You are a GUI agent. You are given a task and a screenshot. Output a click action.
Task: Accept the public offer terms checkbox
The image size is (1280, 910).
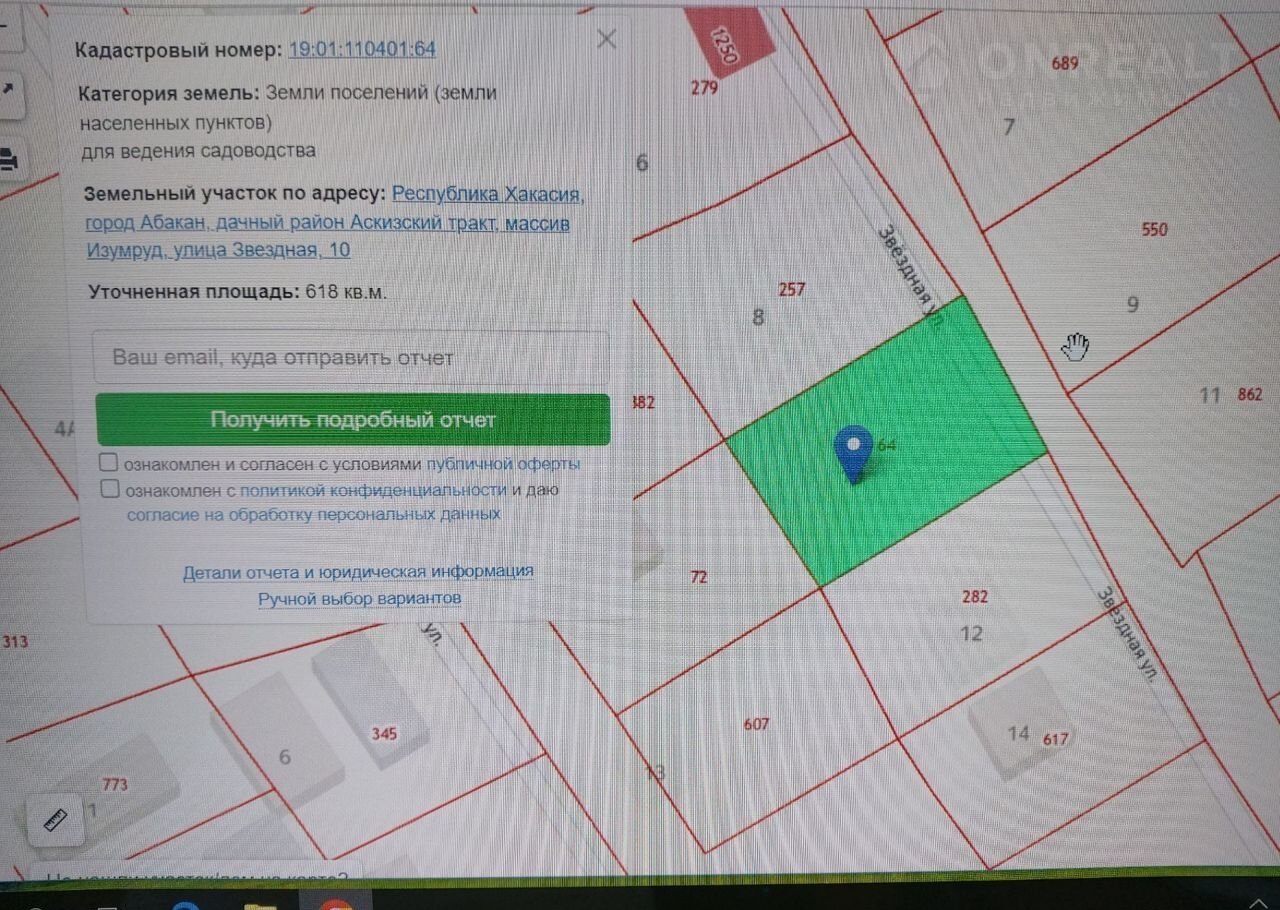[x=109, y=463]
